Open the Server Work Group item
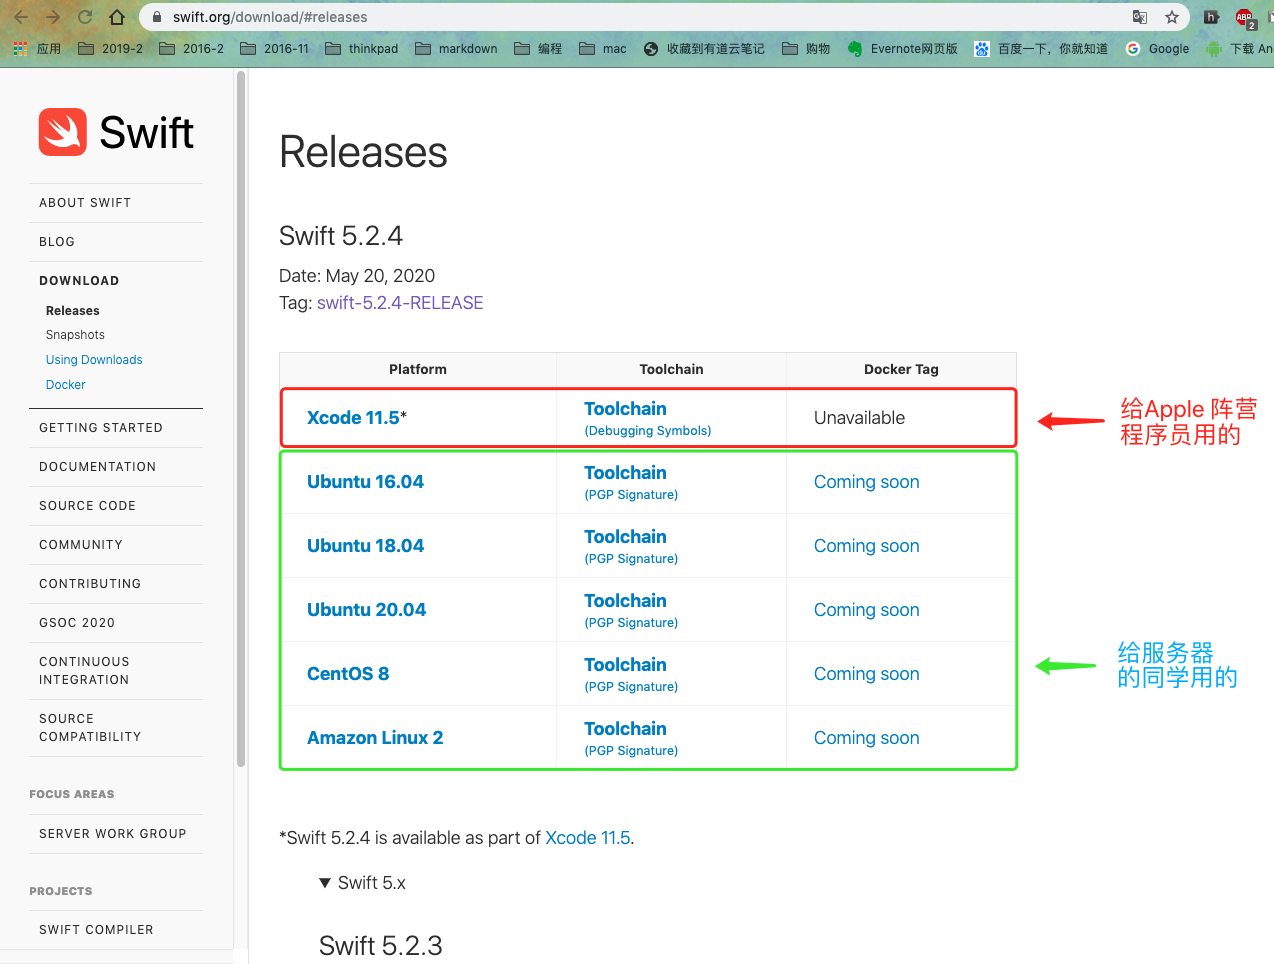 coord(113,834)
